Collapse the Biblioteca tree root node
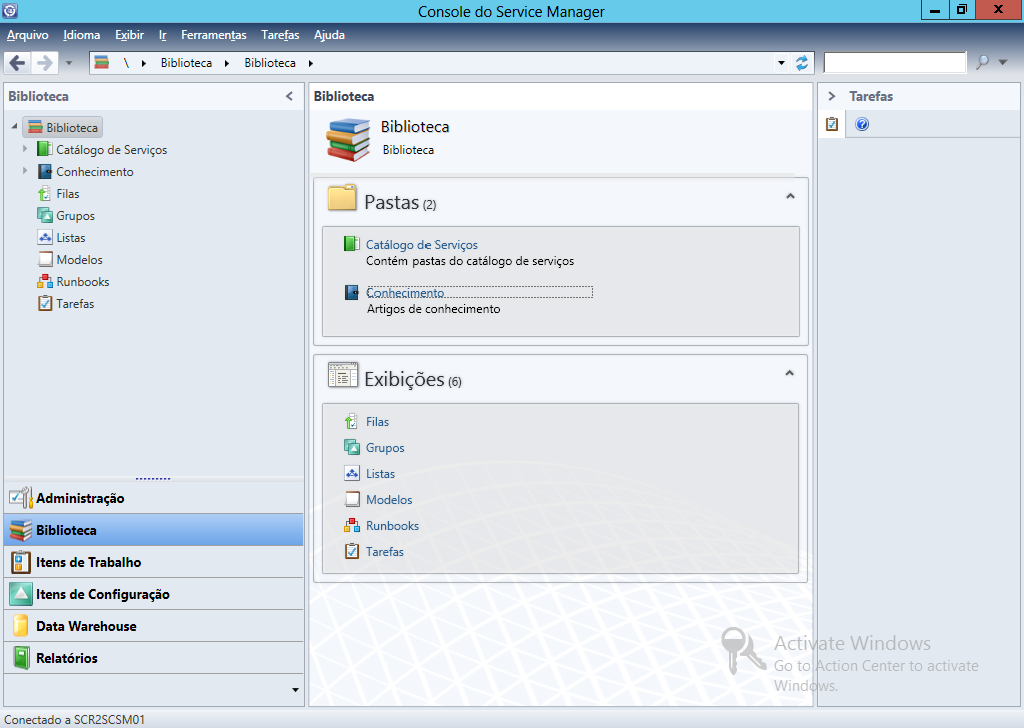Image resolution: width=1024 pixels, height=728 pixels. point(14,127)
